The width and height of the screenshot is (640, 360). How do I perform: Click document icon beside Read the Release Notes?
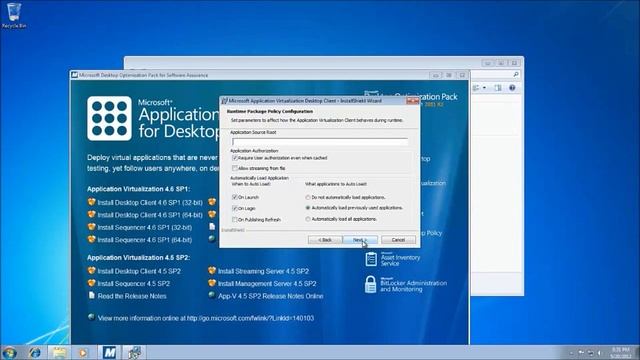tap(91, 295)
